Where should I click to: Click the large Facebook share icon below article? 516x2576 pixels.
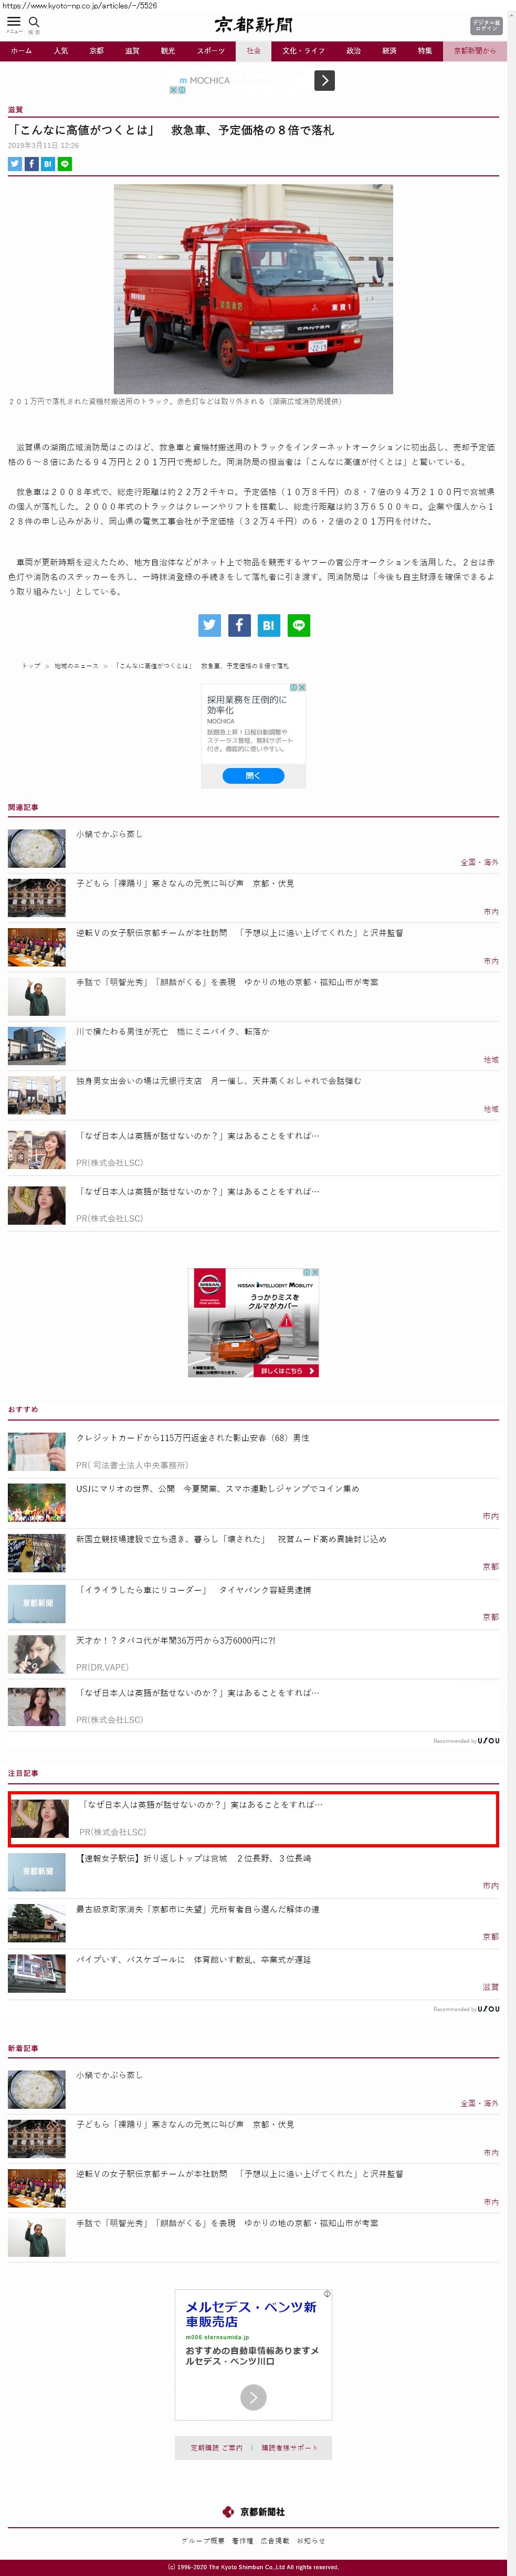(x=239, y=625)
